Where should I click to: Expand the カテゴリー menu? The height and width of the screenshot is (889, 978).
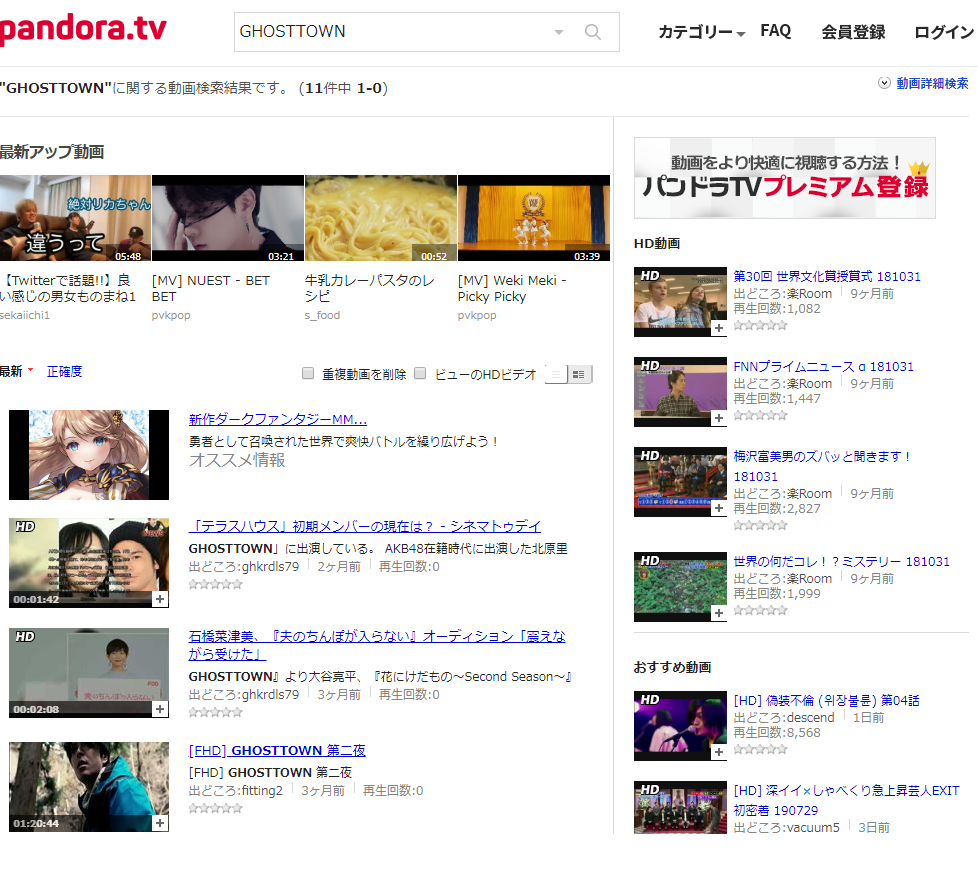coord(702,32)
